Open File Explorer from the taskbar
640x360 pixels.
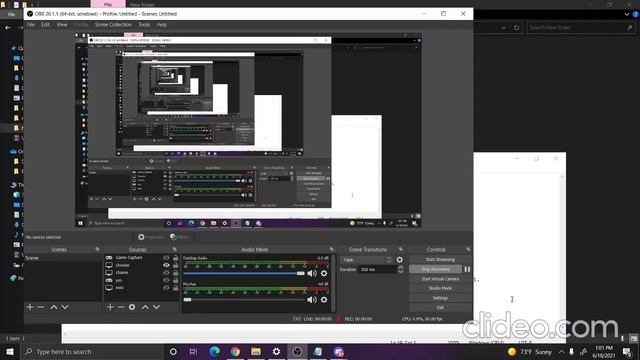pyautogui.click(x=256, y=351)
